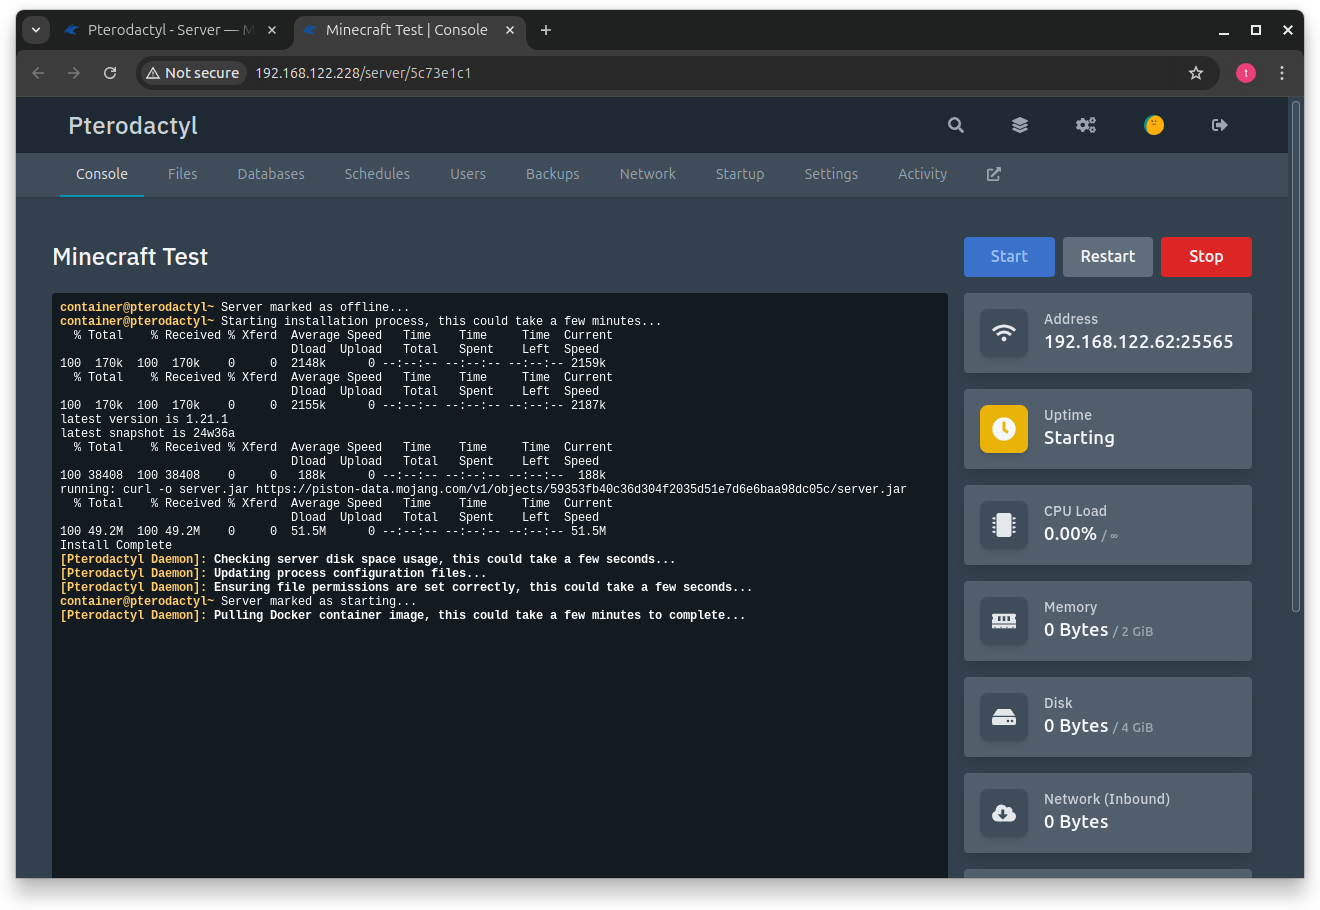Click the yellow account avatar

[1154, 125]
